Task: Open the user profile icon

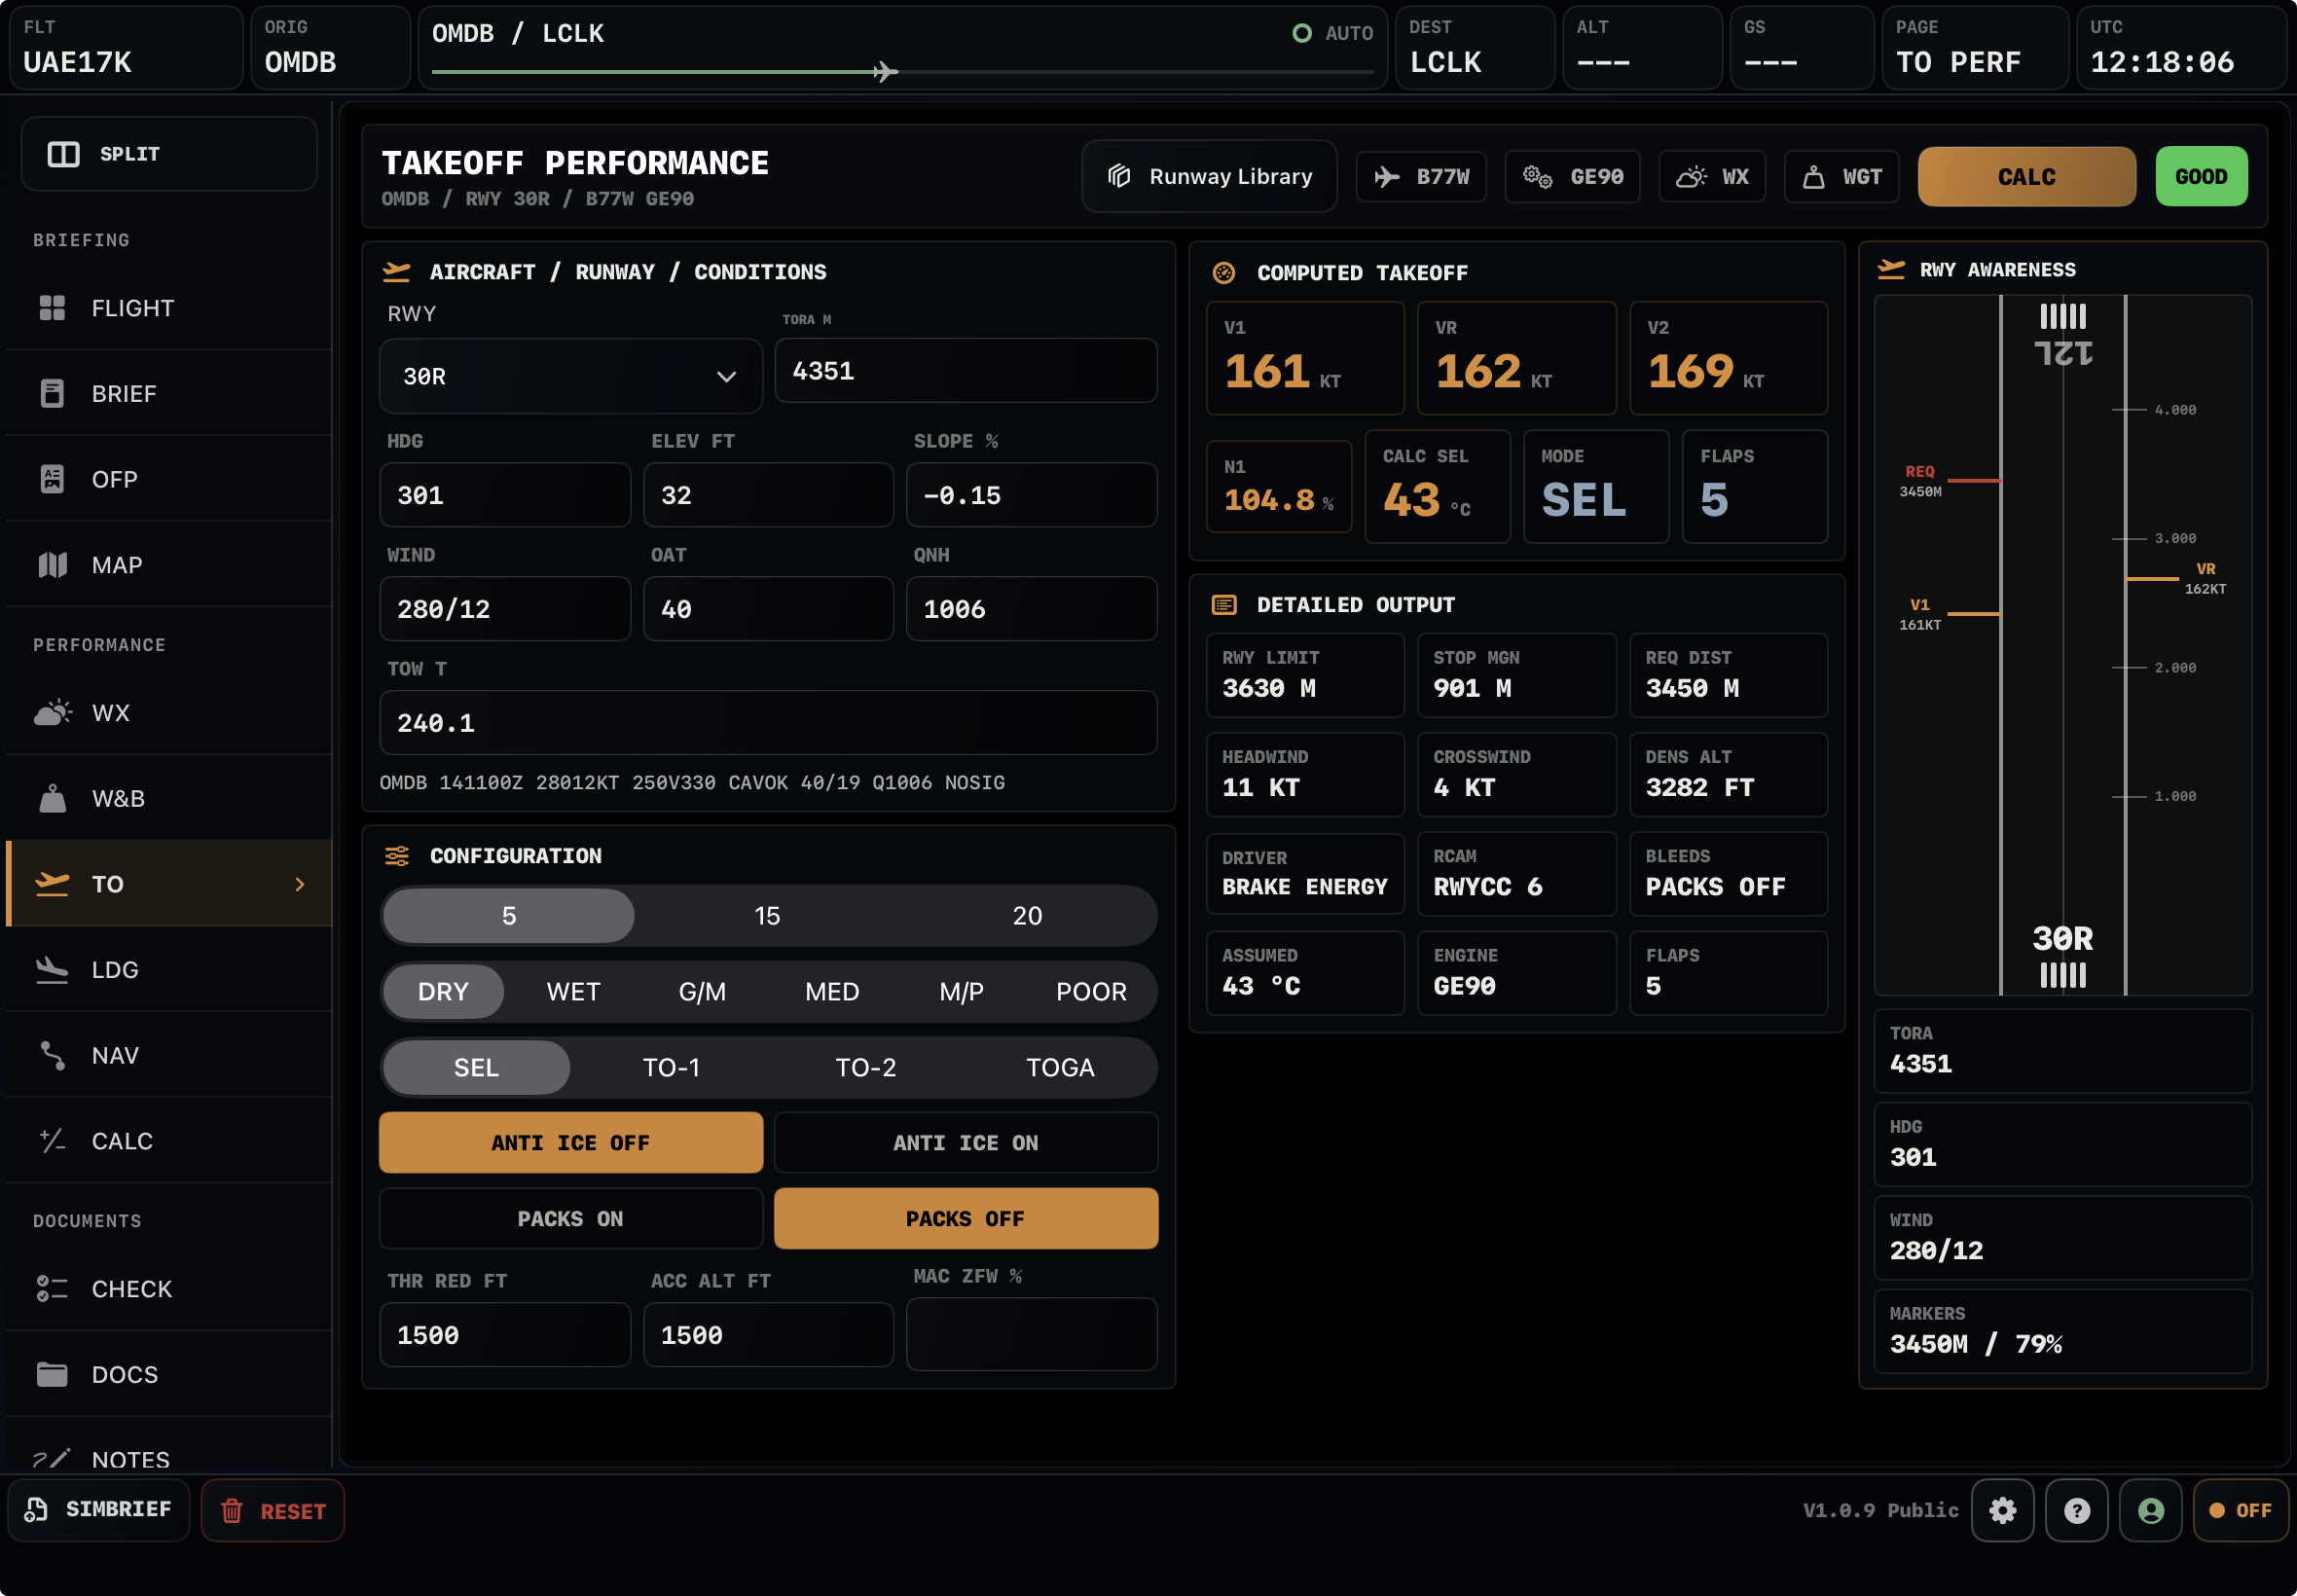Action: coord(2151,1510)
